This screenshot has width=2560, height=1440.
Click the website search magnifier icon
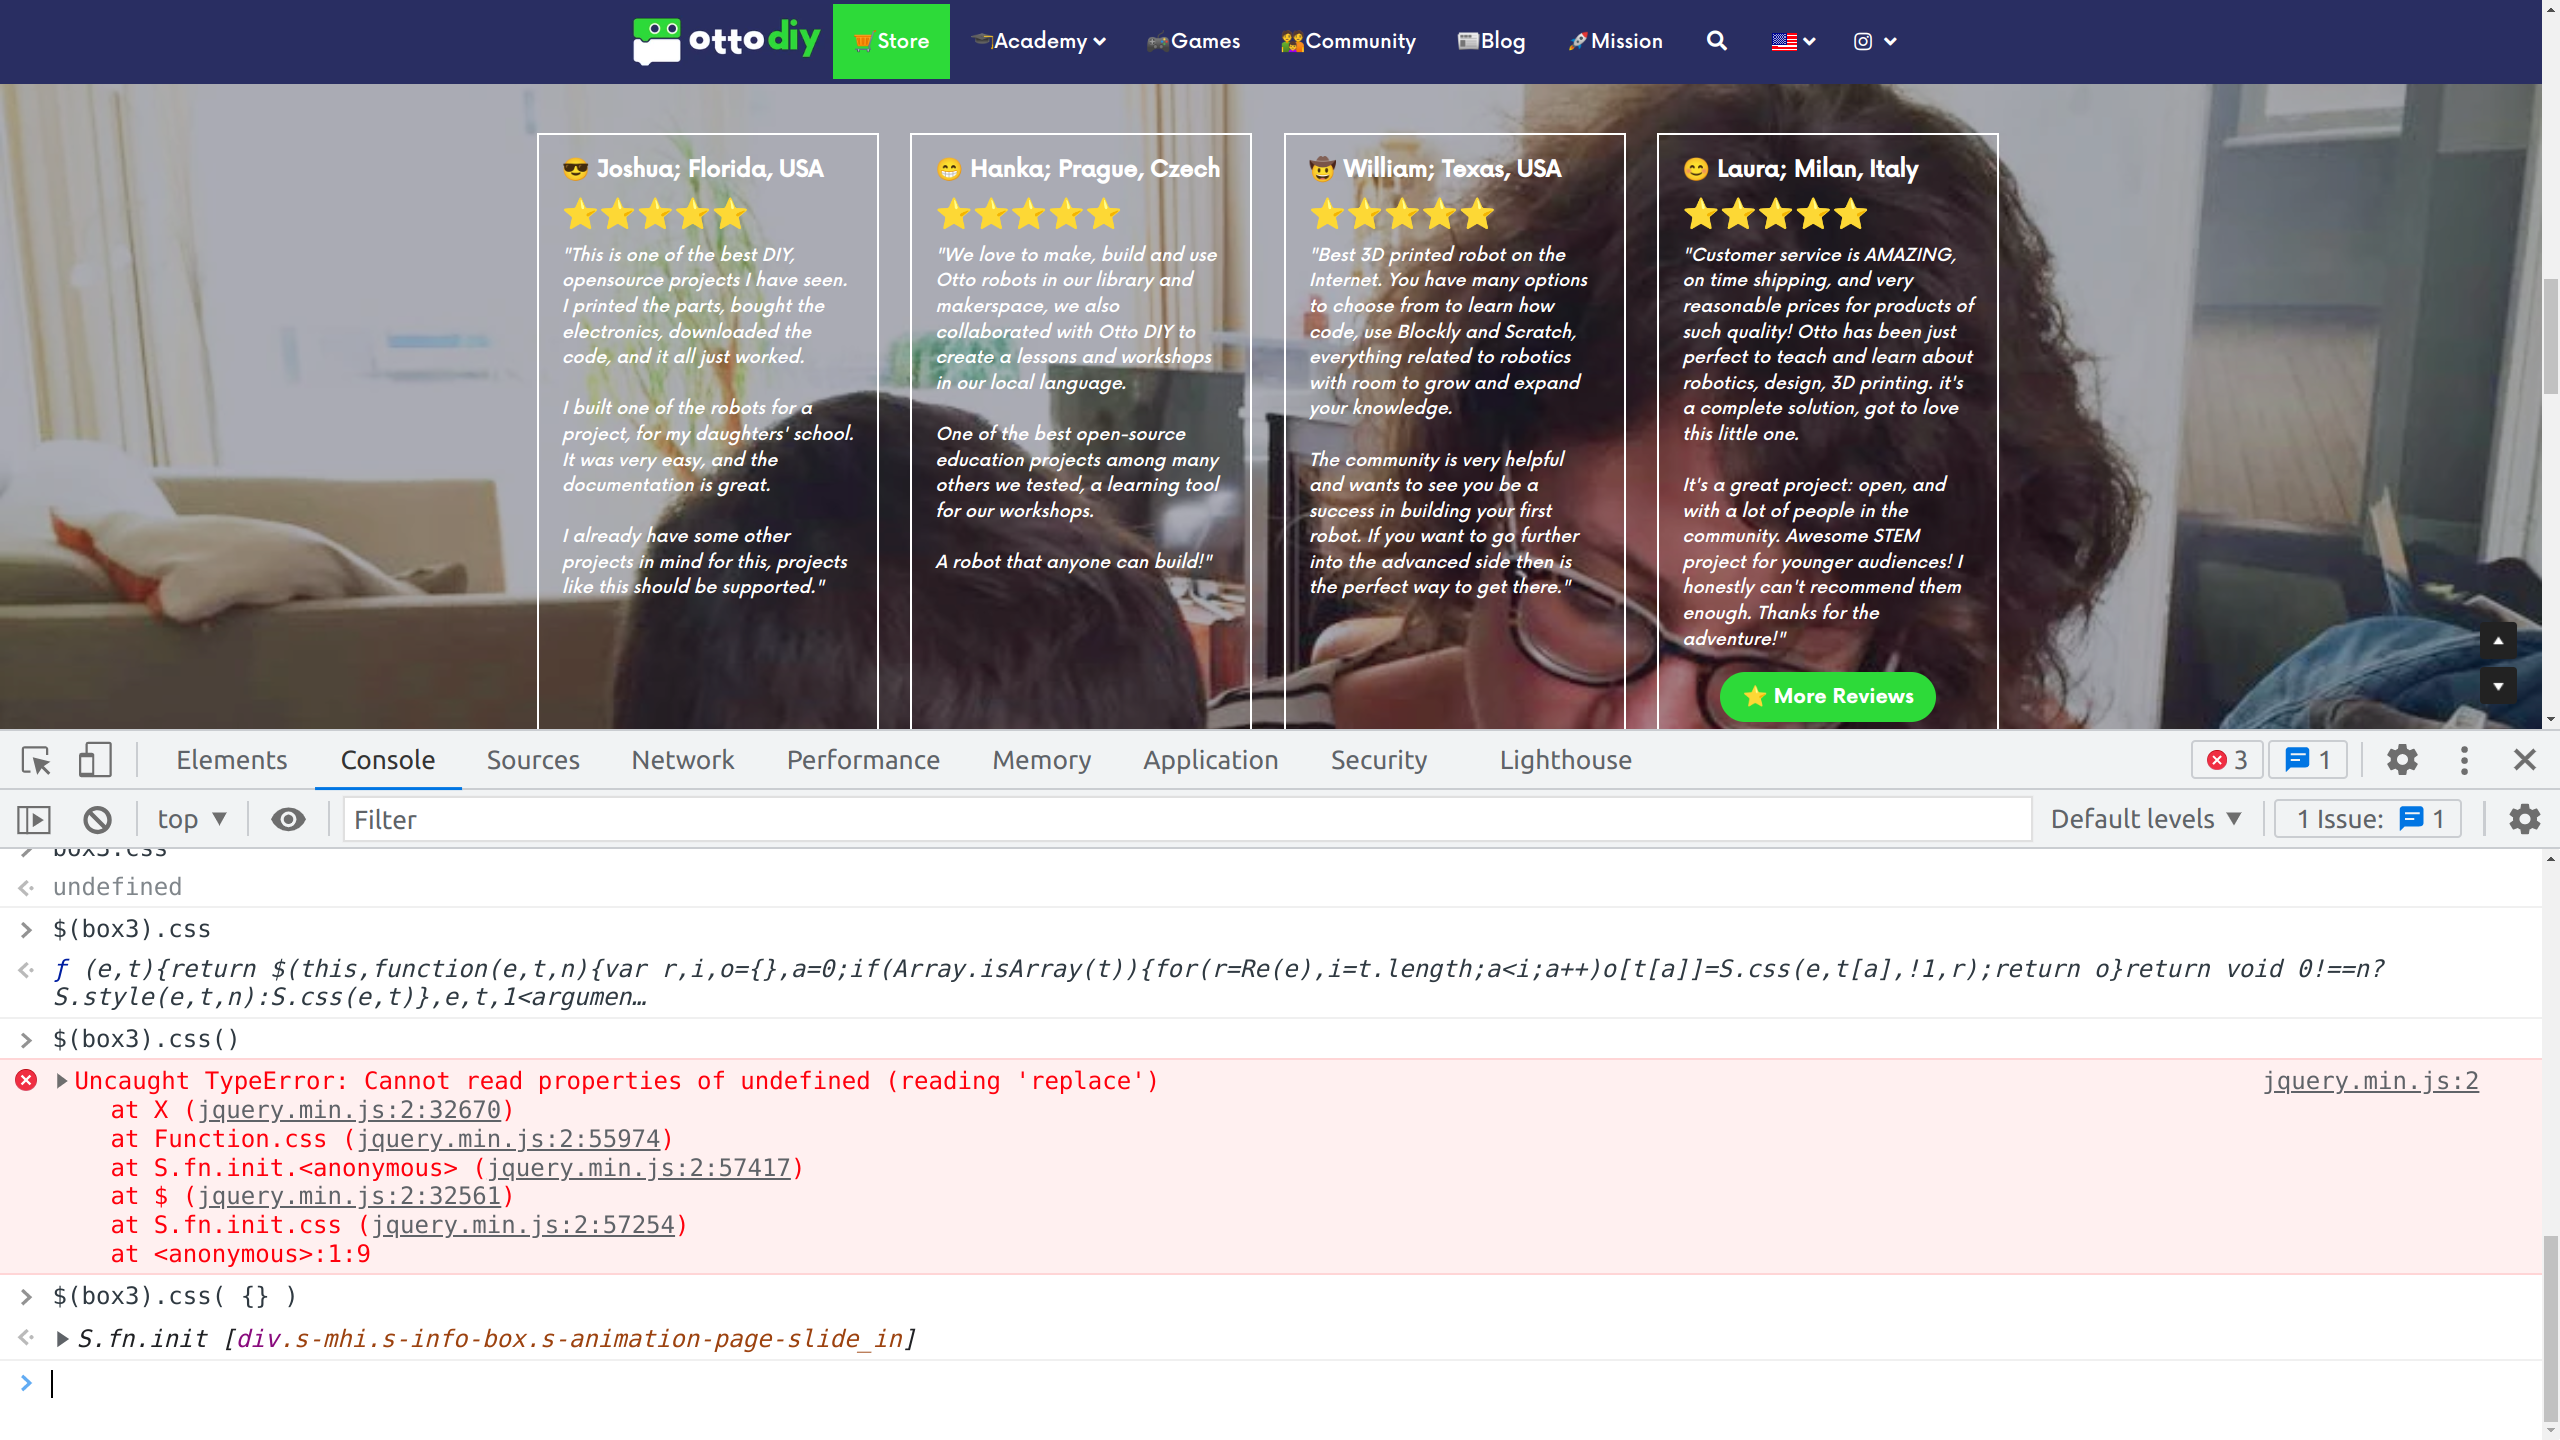click(1716, 41)
